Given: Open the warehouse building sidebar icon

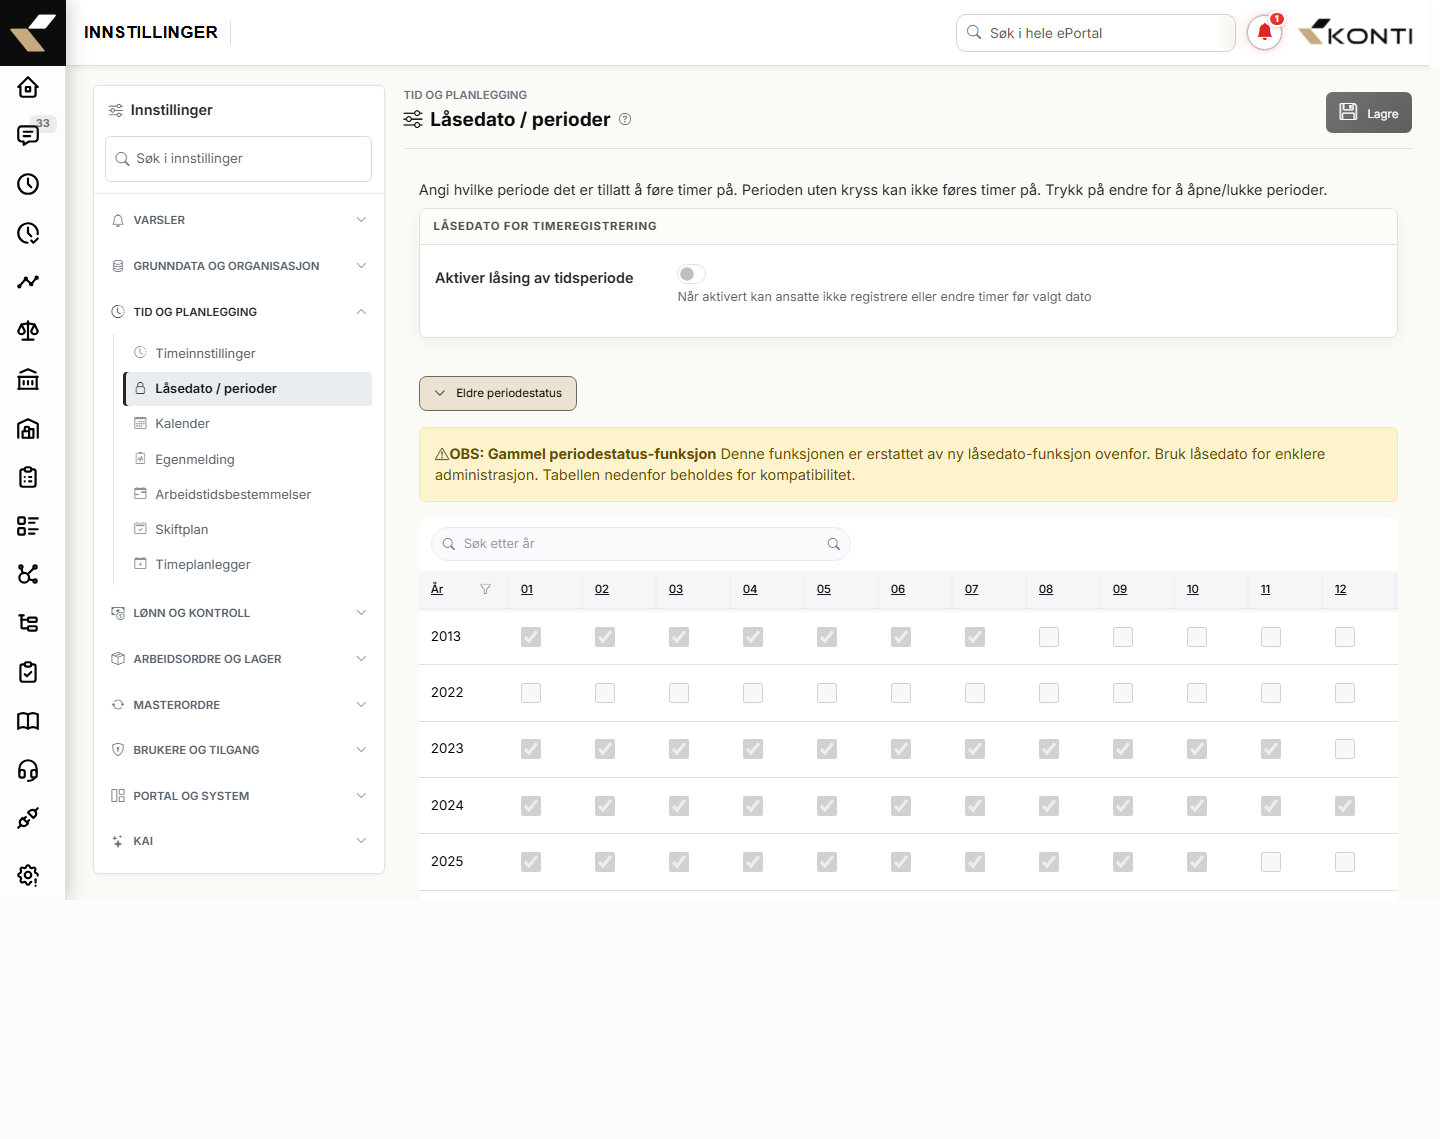Looking at the screenshot, I should [x=28, y=429].
